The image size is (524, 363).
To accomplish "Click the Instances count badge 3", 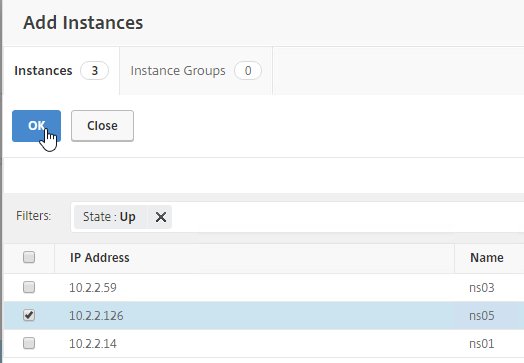I will click(x=95, y=71).
